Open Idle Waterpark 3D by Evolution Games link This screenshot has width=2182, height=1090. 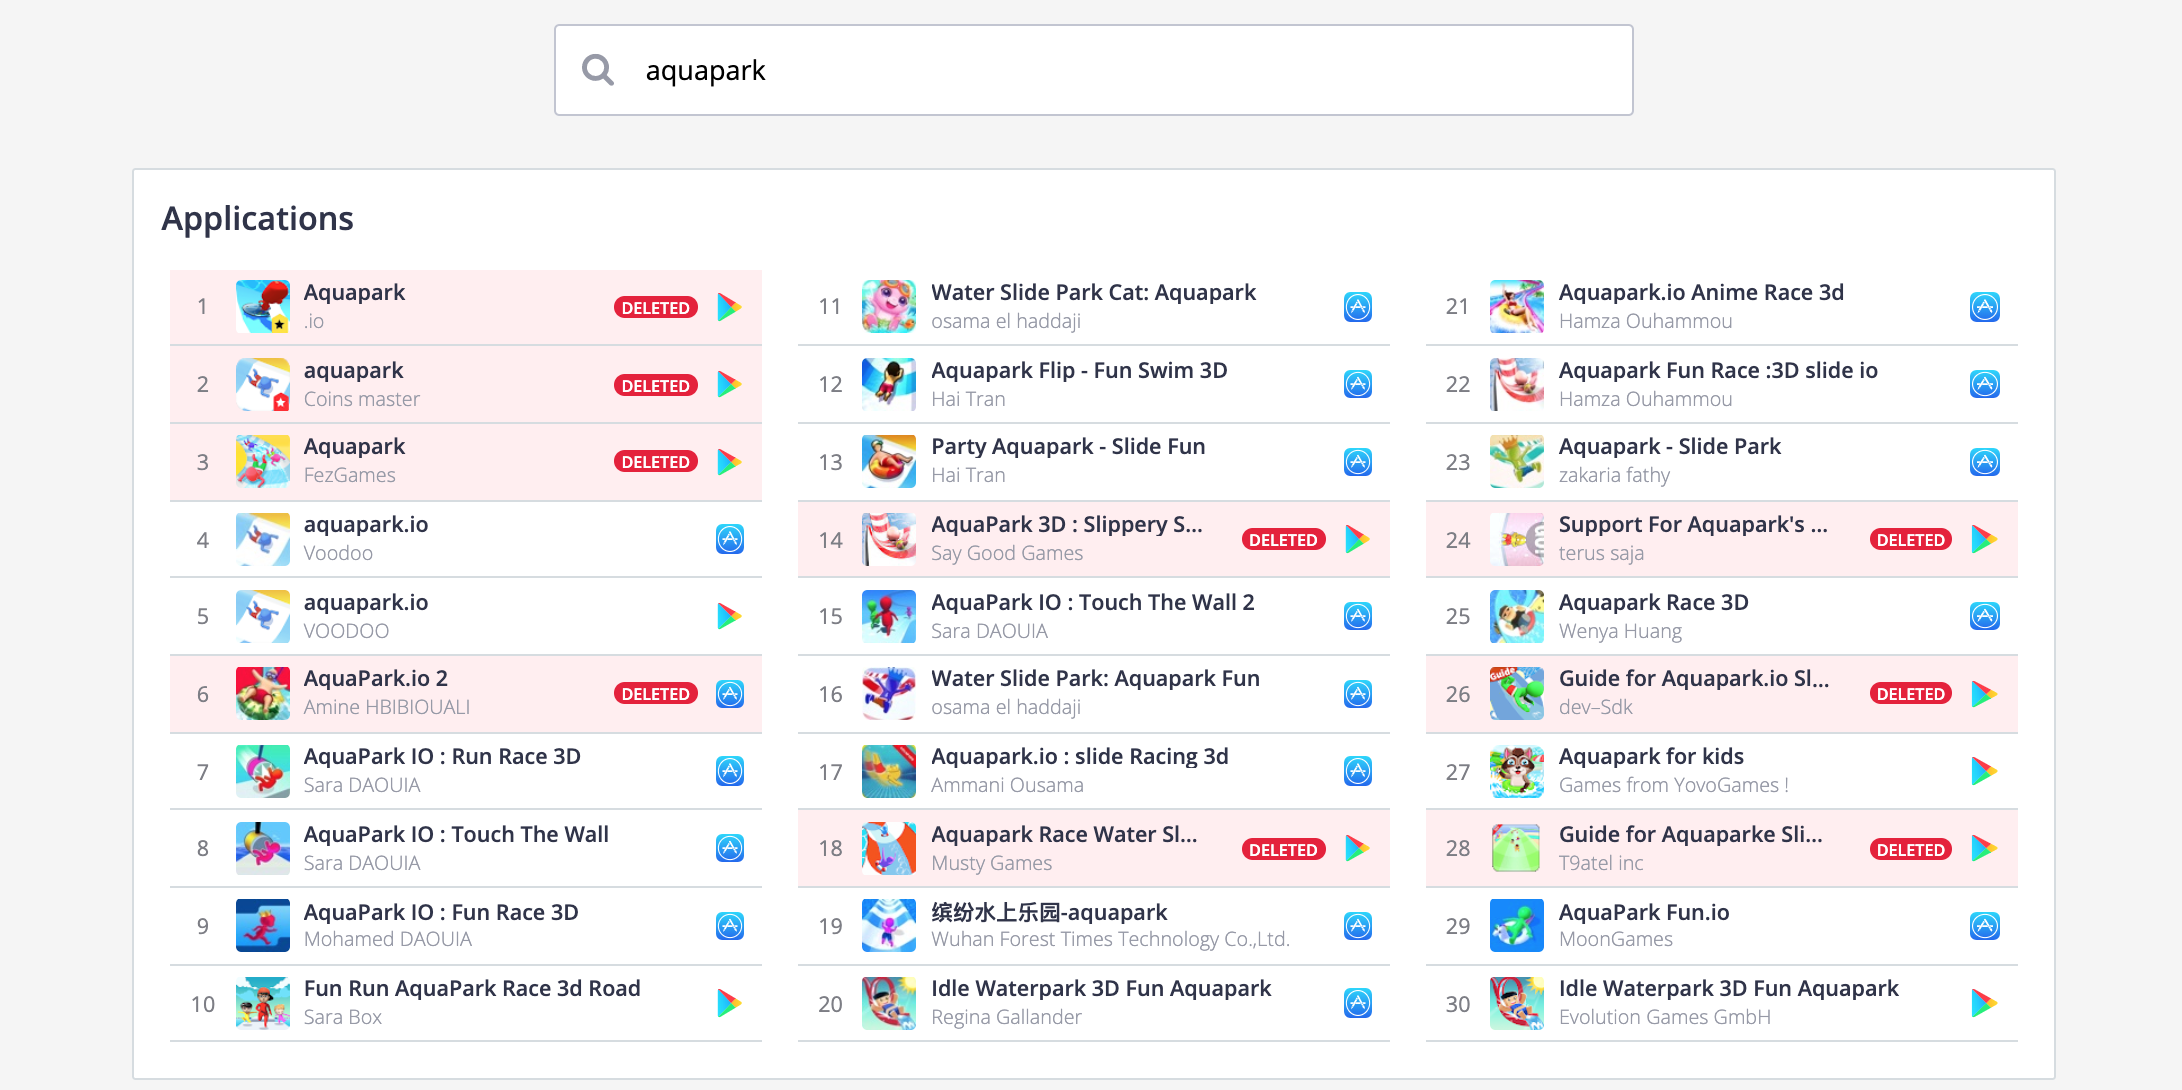coord(1728,988)
